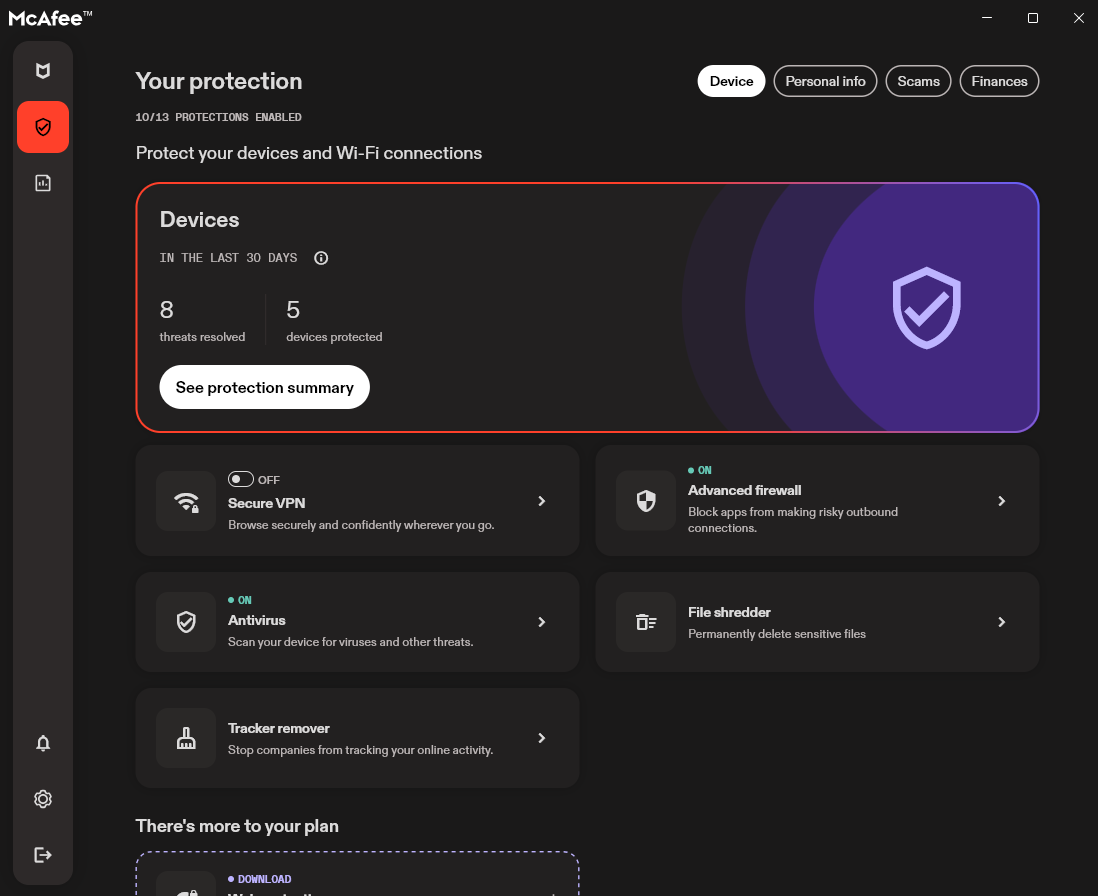Screen dimensions: 1098x896
Task: Click the Antivirus ON status
Action: click(x=239, y=600)
